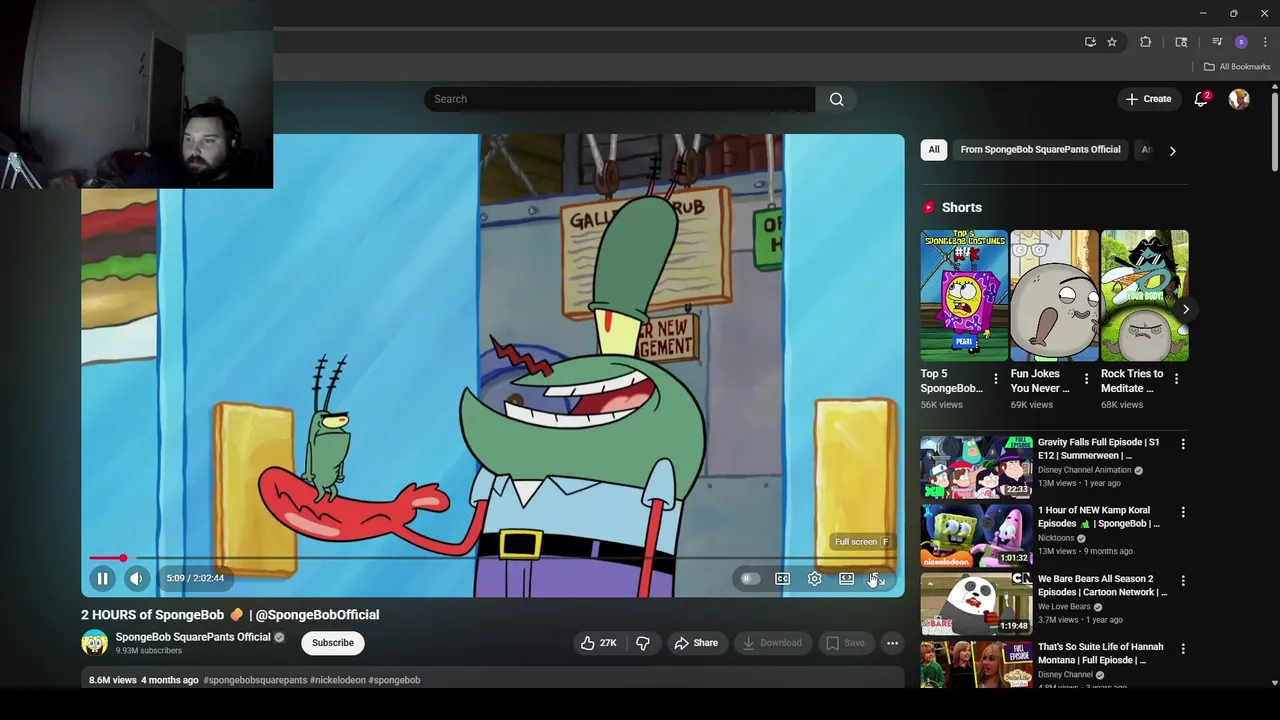Open Disney Channel Animation channel link
The height and width of the screenshot is (720, 1280).
pos(1085,470)
